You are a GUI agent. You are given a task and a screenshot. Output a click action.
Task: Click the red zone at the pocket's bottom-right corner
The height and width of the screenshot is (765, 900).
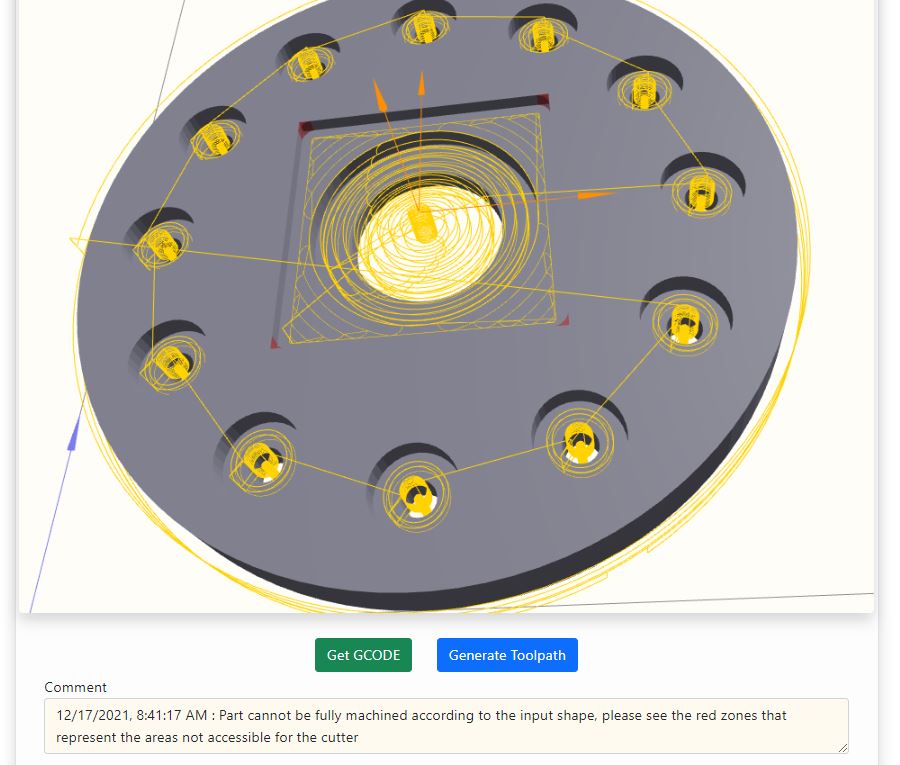564,321
